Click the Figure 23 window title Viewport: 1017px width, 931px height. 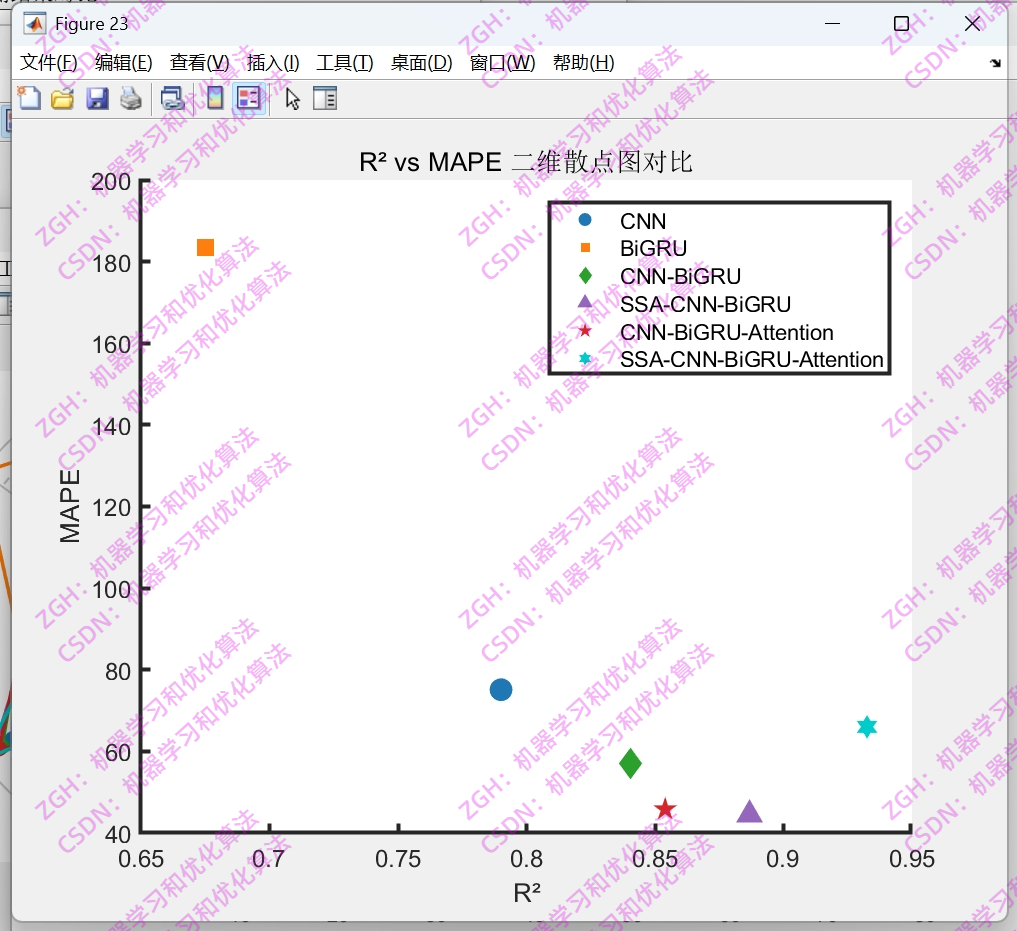91,24
